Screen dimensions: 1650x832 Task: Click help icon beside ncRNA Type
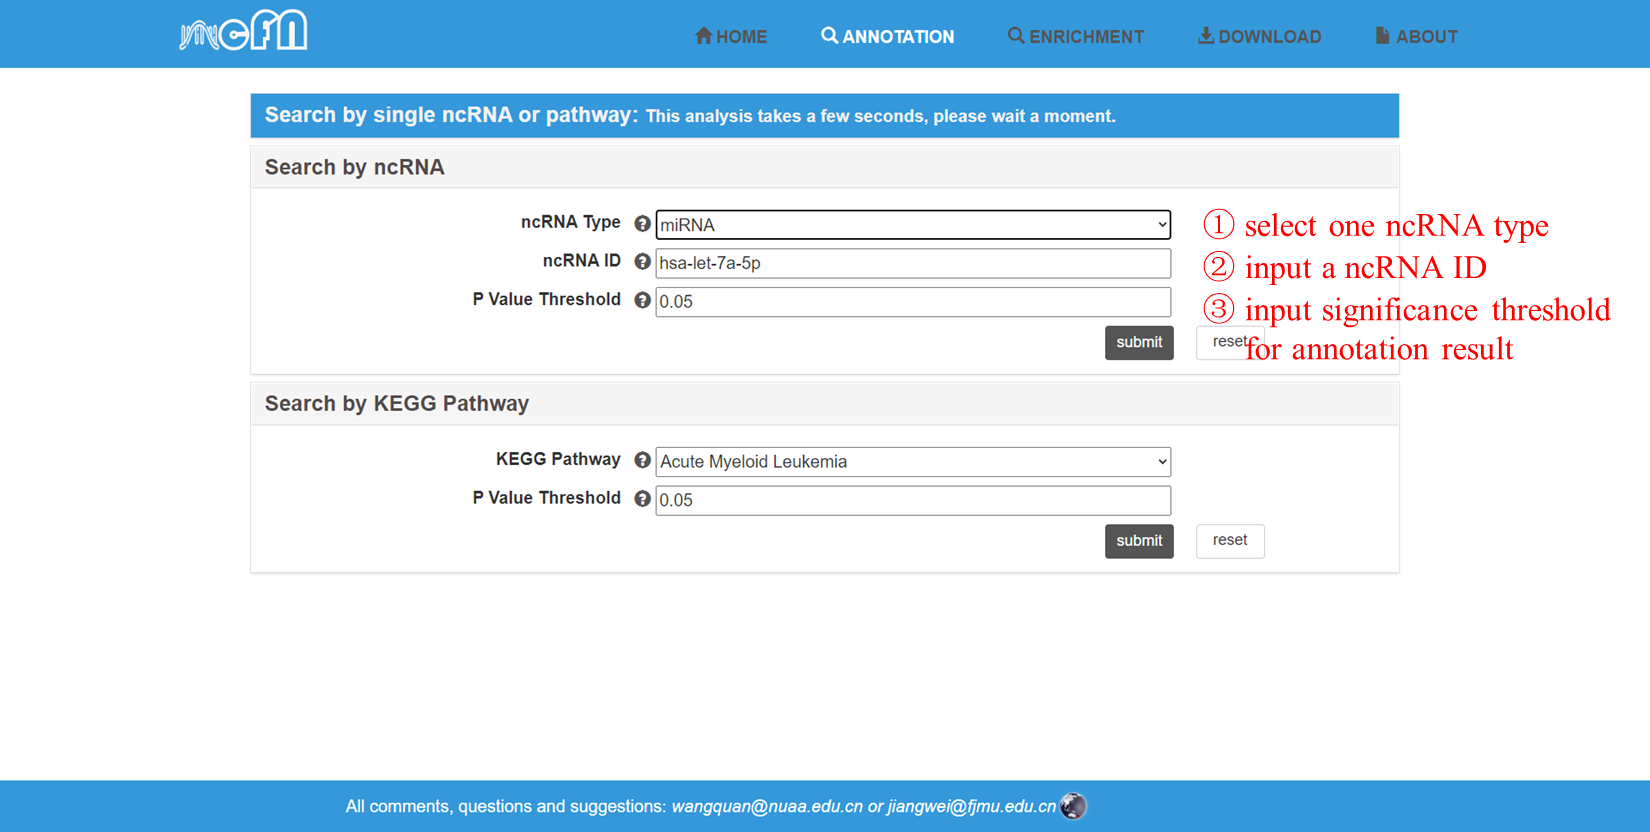point(642,224)
